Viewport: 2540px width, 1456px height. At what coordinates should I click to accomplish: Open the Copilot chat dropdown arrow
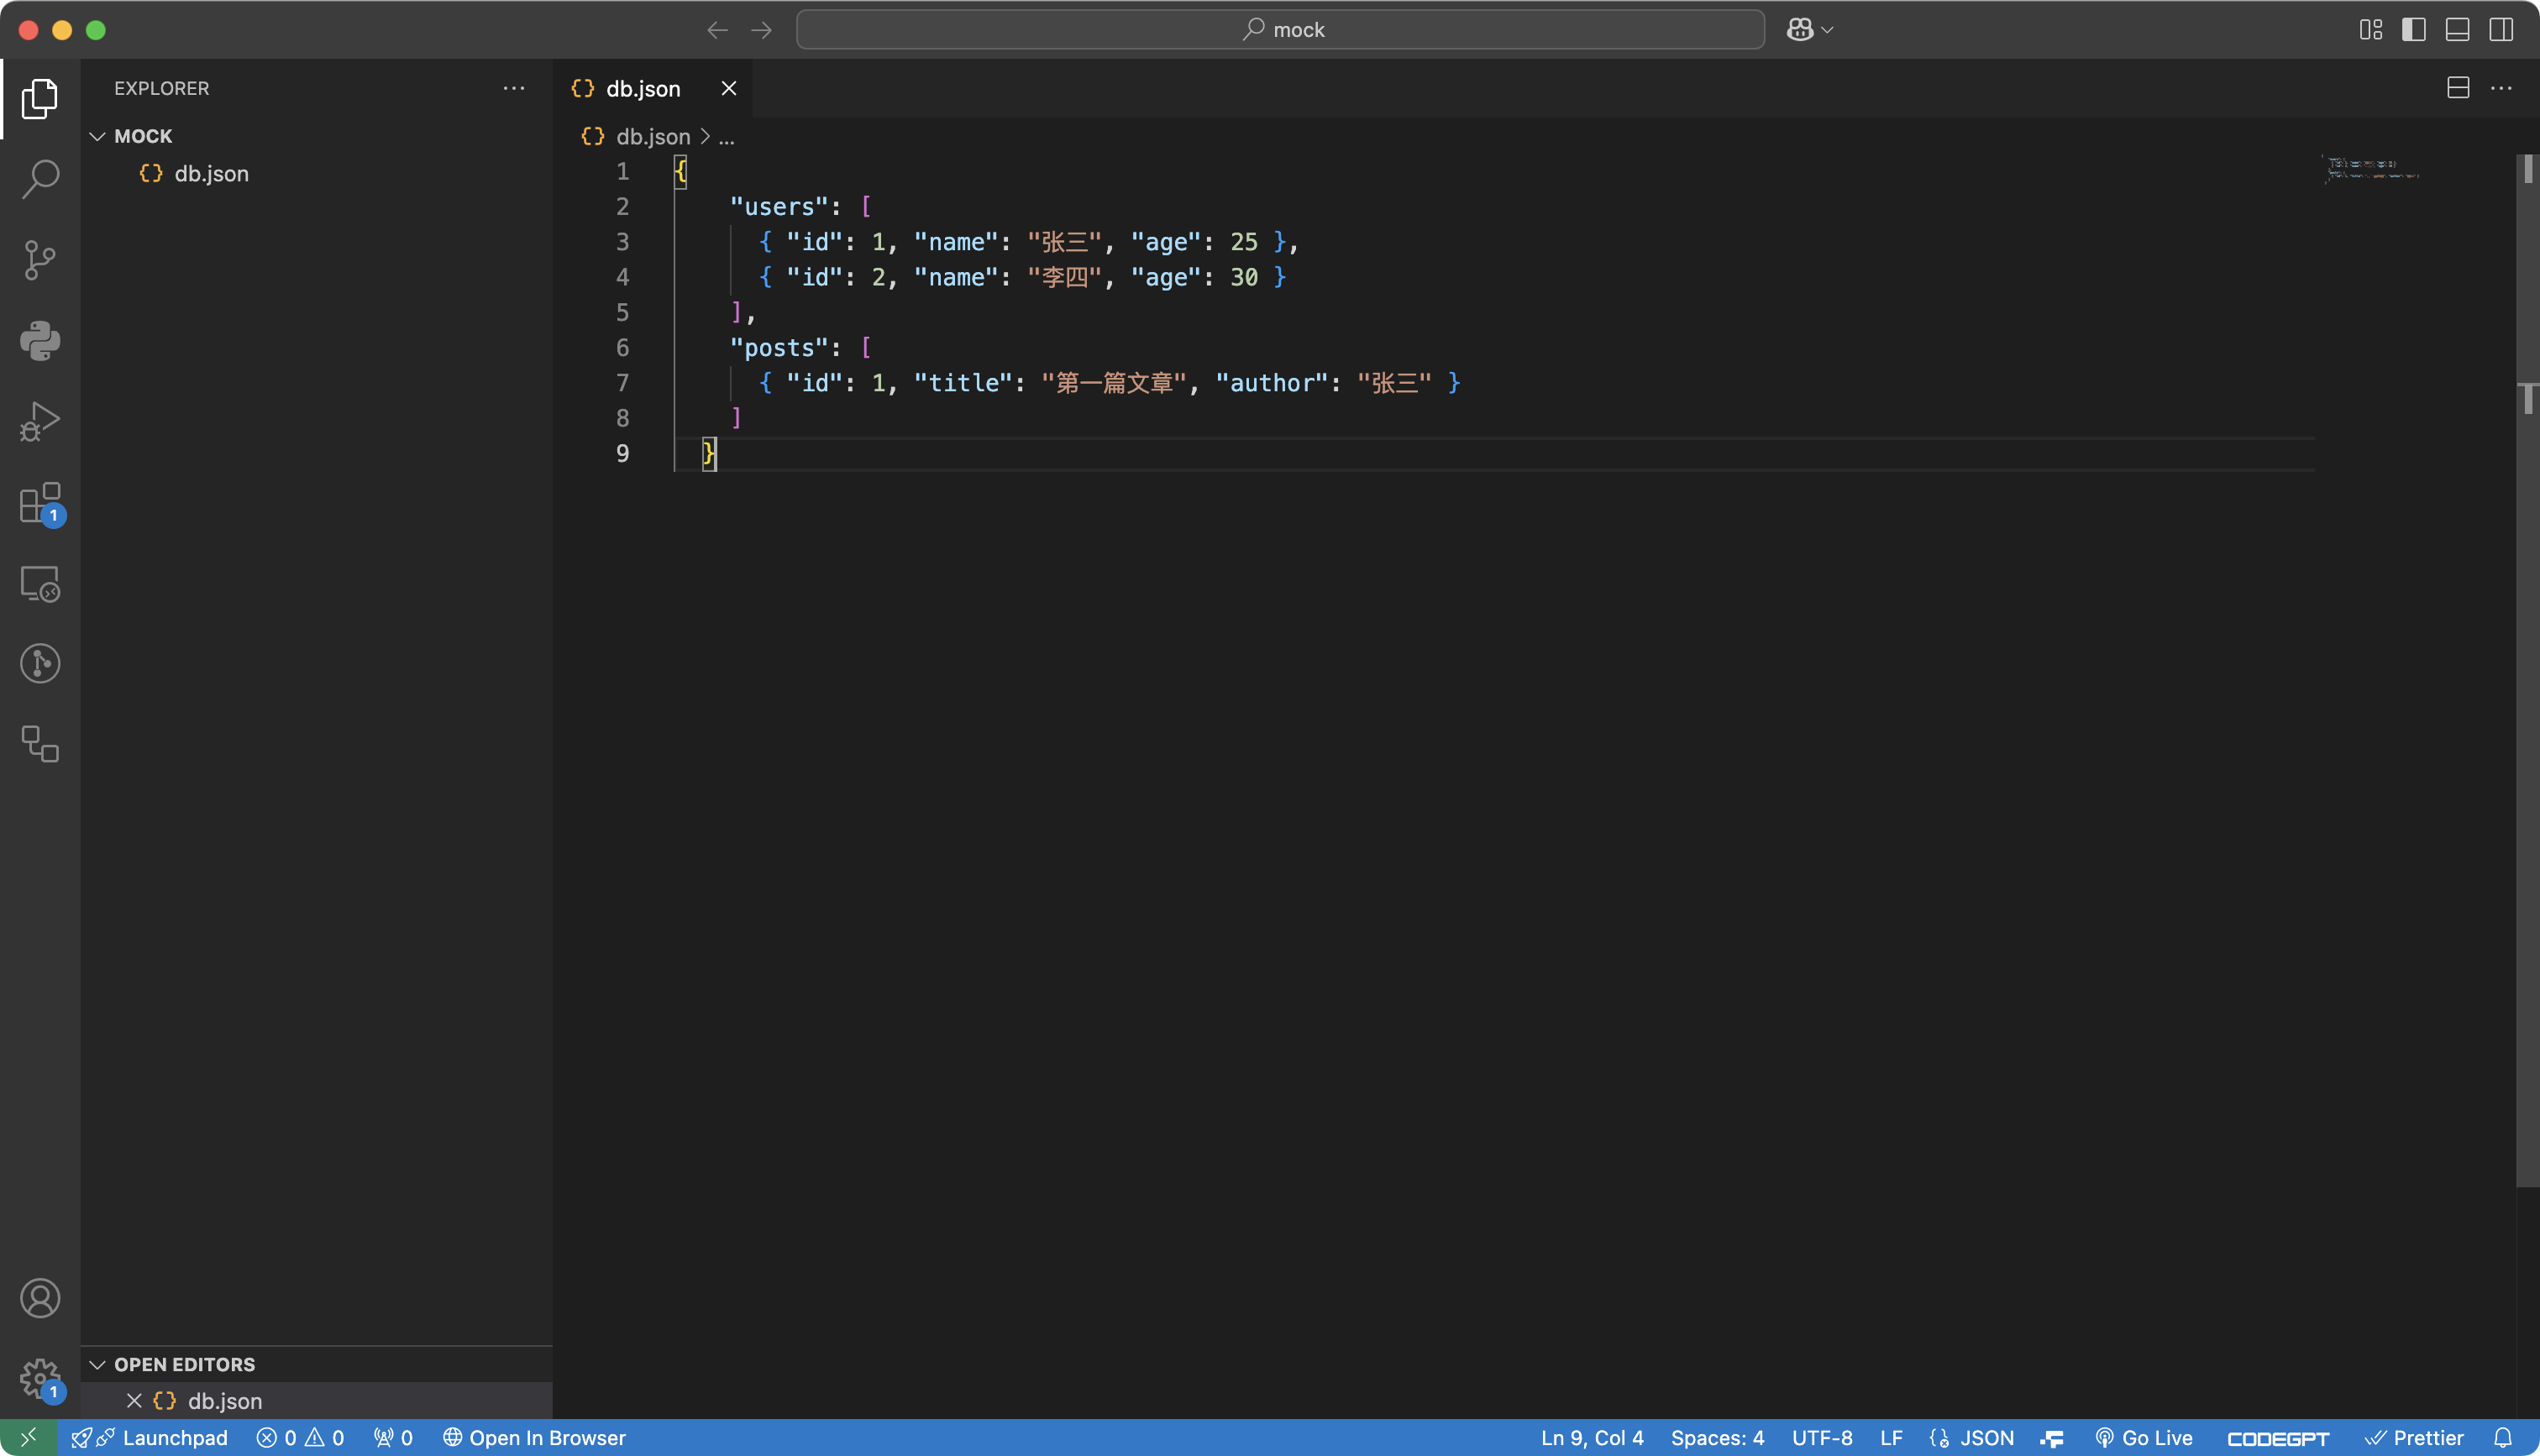click(x=1828, y=30)
